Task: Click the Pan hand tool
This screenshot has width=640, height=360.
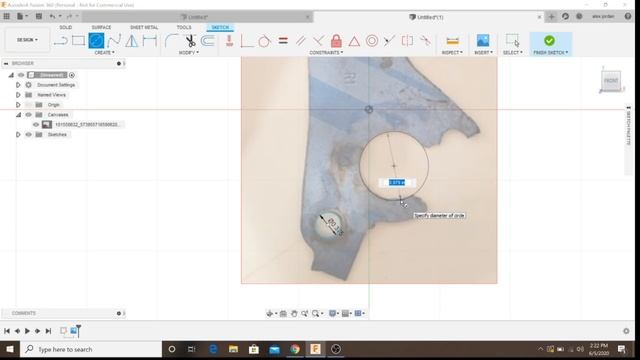Action: [x=294, y=313]
